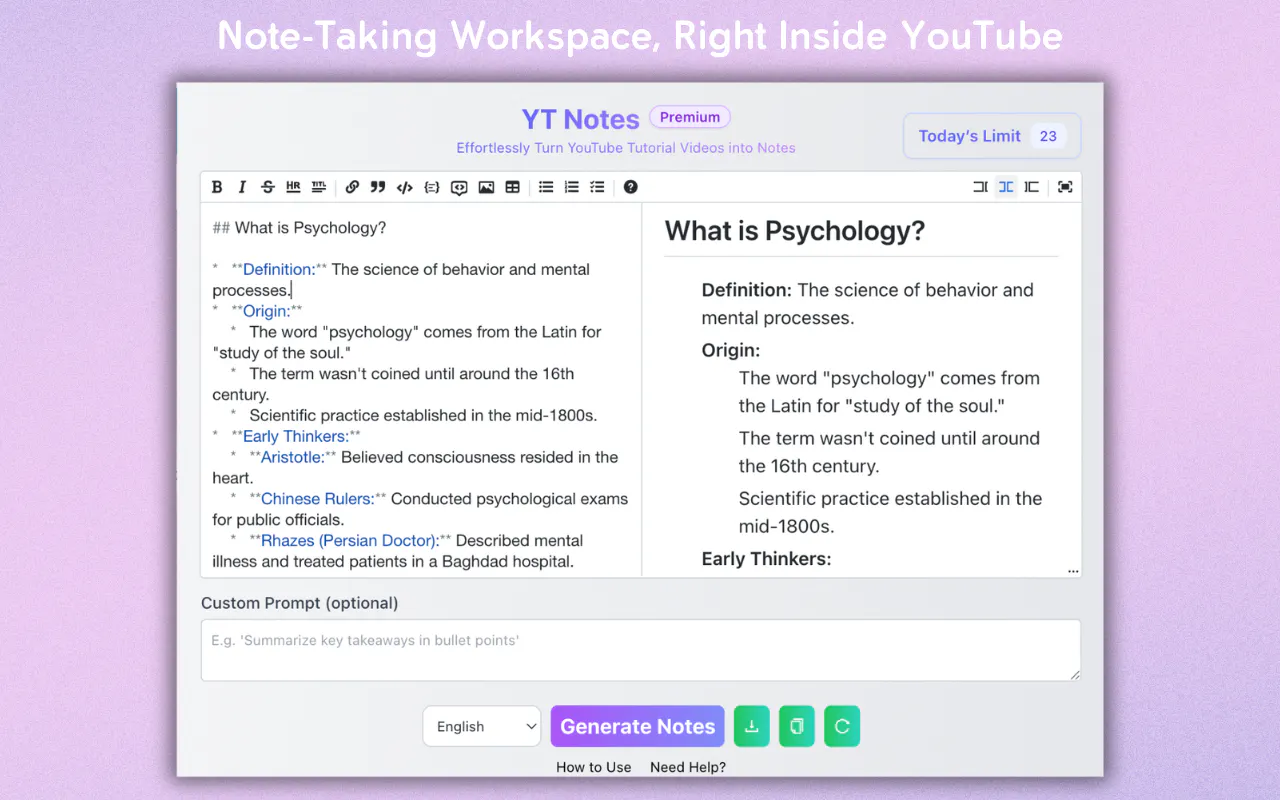Insert a block quote
This screenshot has height=800, width=1280.
[378, 187]
